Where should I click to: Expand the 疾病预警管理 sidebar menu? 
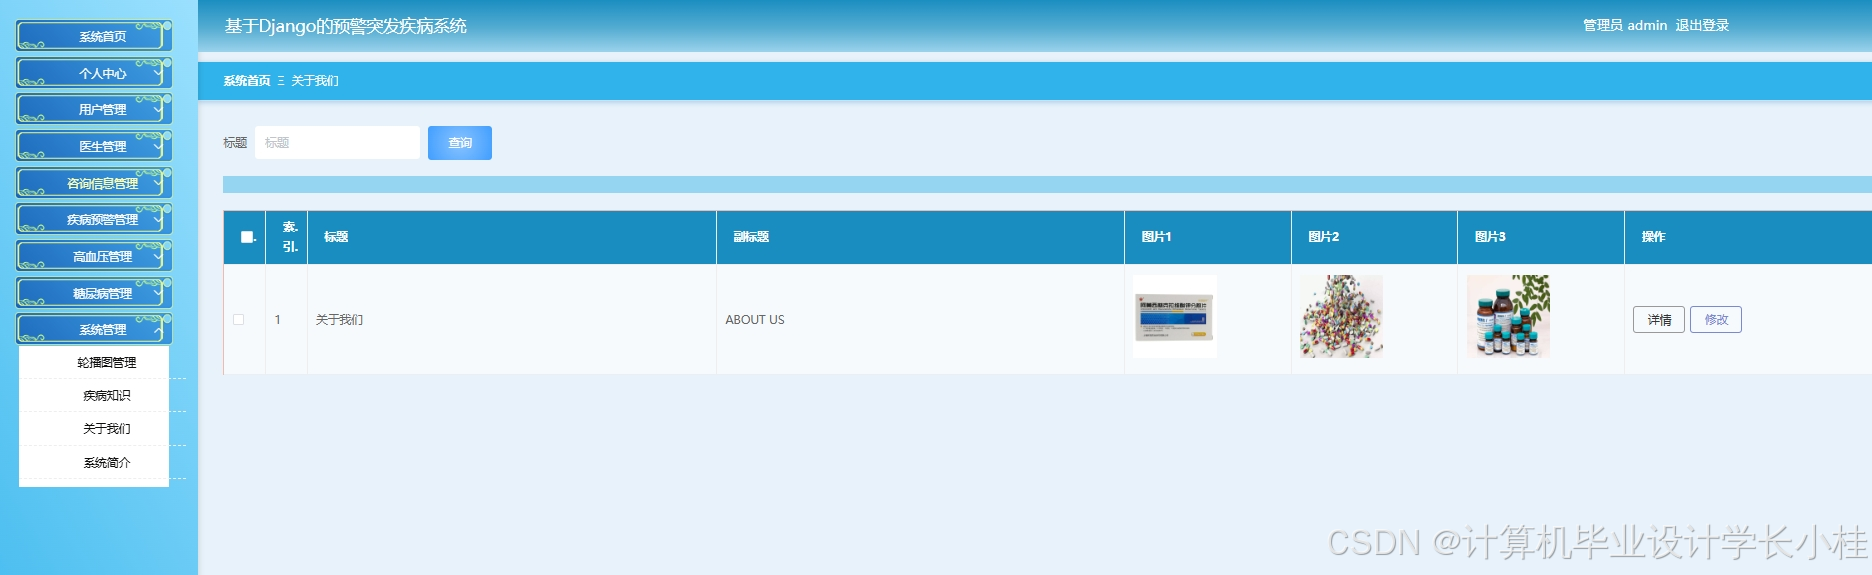pos(94,219)
